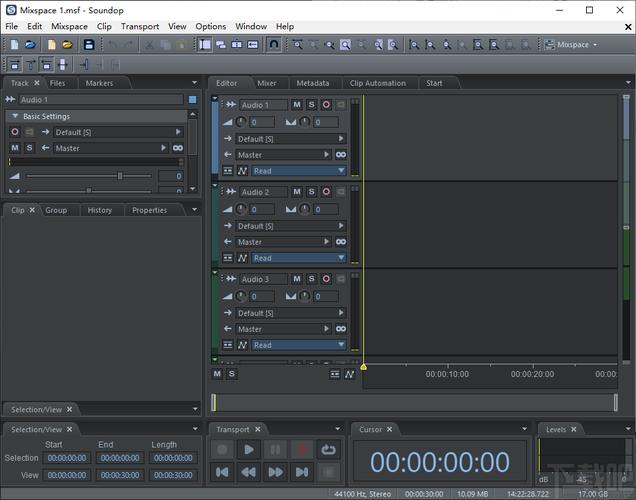
Task: Toggle the snapping magnet icon
Action: 274,44
